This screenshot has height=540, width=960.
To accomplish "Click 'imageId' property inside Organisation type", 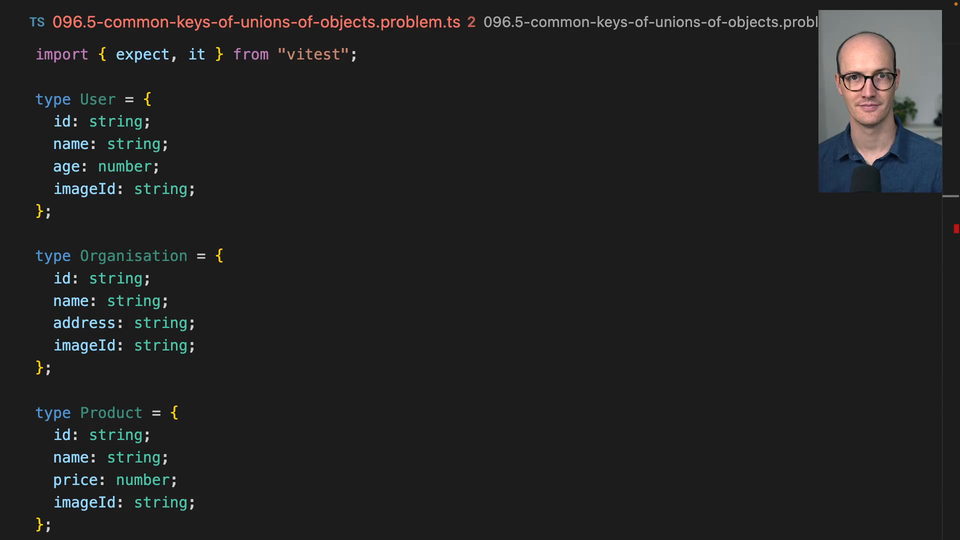I will point(85,345).
